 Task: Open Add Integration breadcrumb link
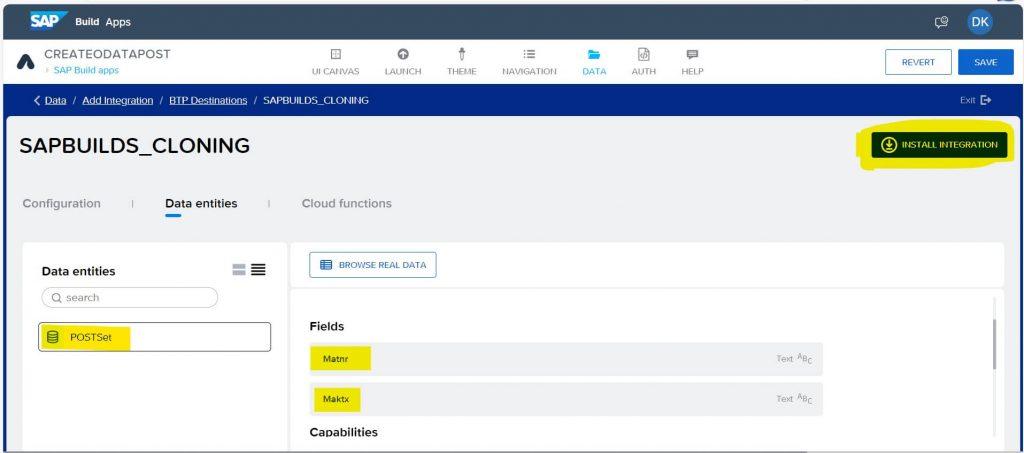pyautogui.click(x=118, y=101)
